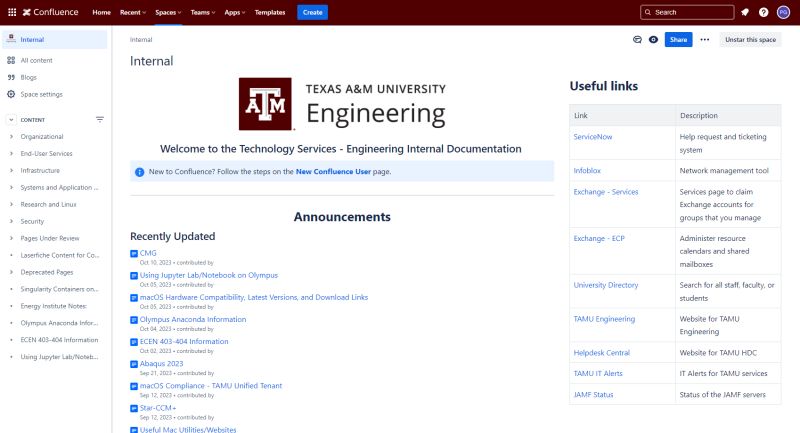Click Unstar this space button
The height and width of the screenshot is (433, 800).
click(x=750, y=39)
